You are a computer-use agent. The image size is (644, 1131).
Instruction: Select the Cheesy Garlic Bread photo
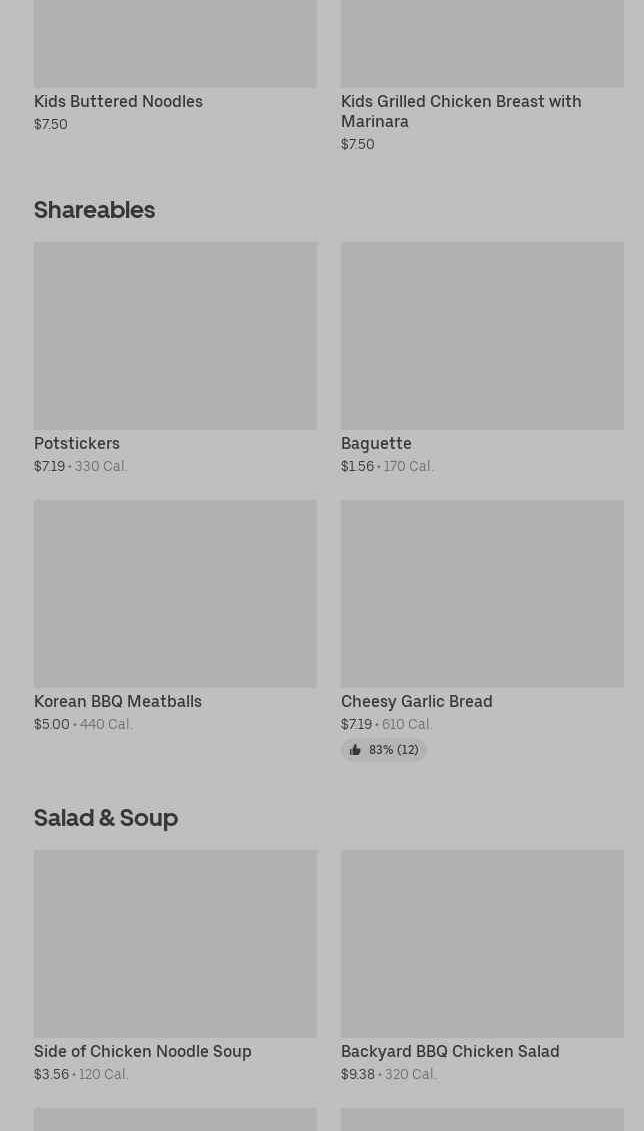(x=482, y=594)
